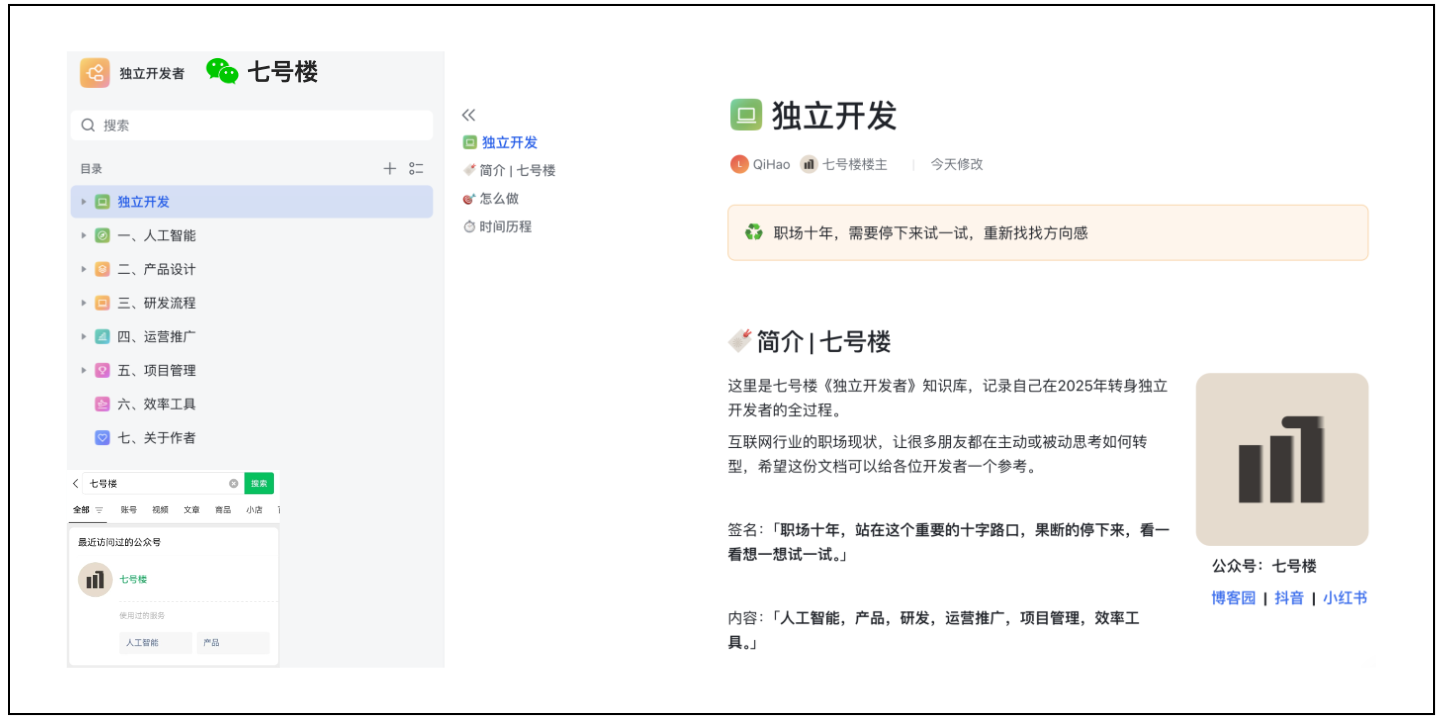This screenshot has width=1448, height=718.
Task: Click the list view icon beside 目录
Action: tap(416, 169)
